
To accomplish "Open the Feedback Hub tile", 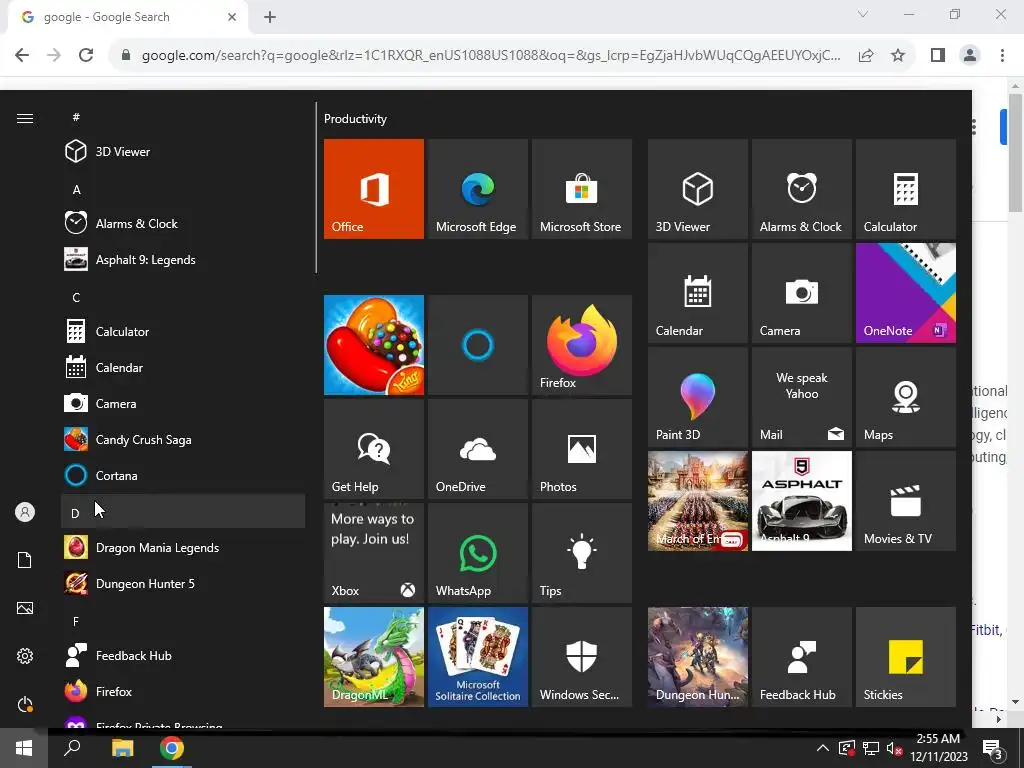I will [801, 656].
